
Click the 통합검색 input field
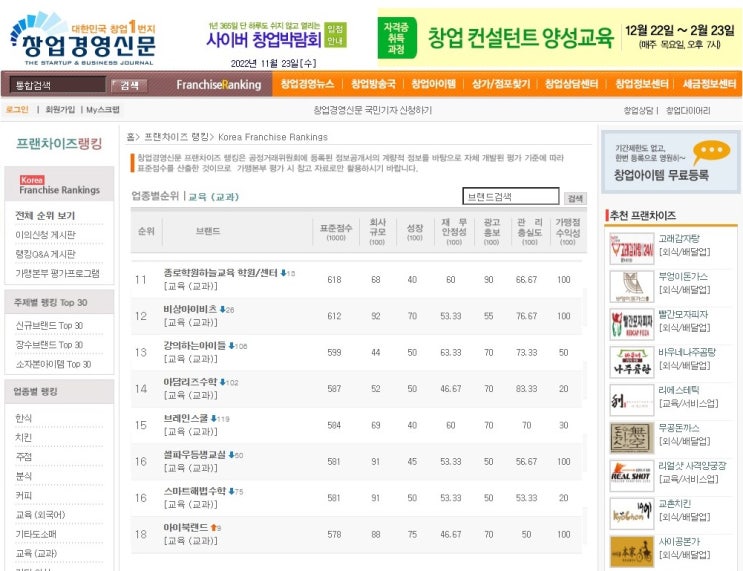(57, 85)
